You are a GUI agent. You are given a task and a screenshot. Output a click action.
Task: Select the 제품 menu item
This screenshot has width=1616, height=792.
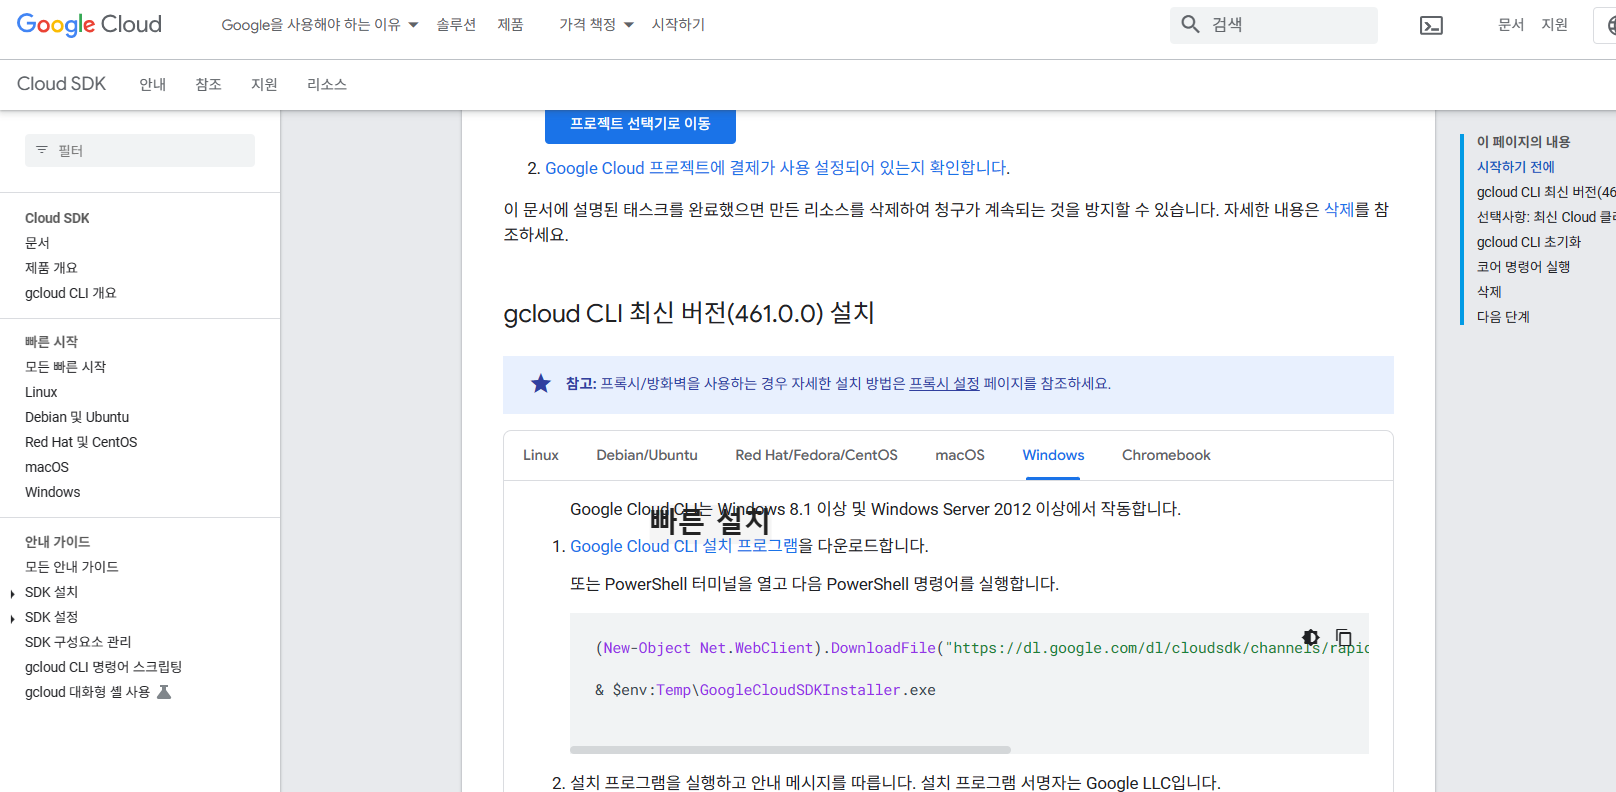(510, 24)
